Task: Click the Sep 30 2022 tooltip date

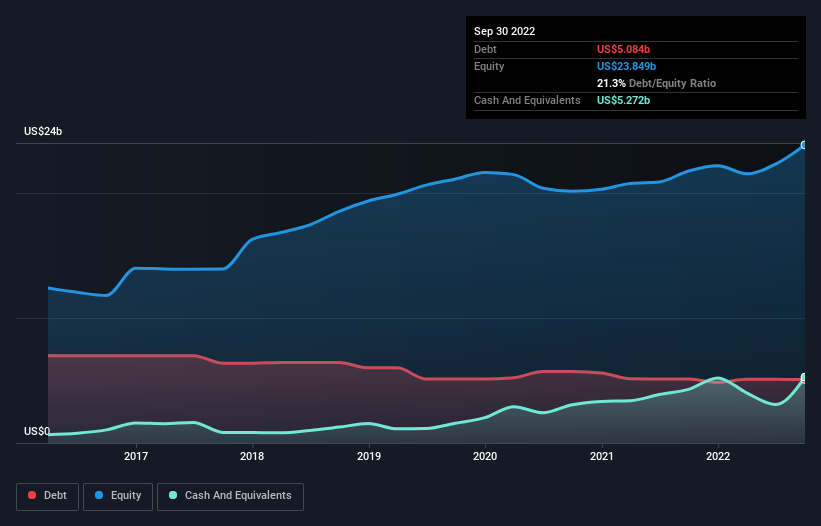Action: click(x=504, y=31)
